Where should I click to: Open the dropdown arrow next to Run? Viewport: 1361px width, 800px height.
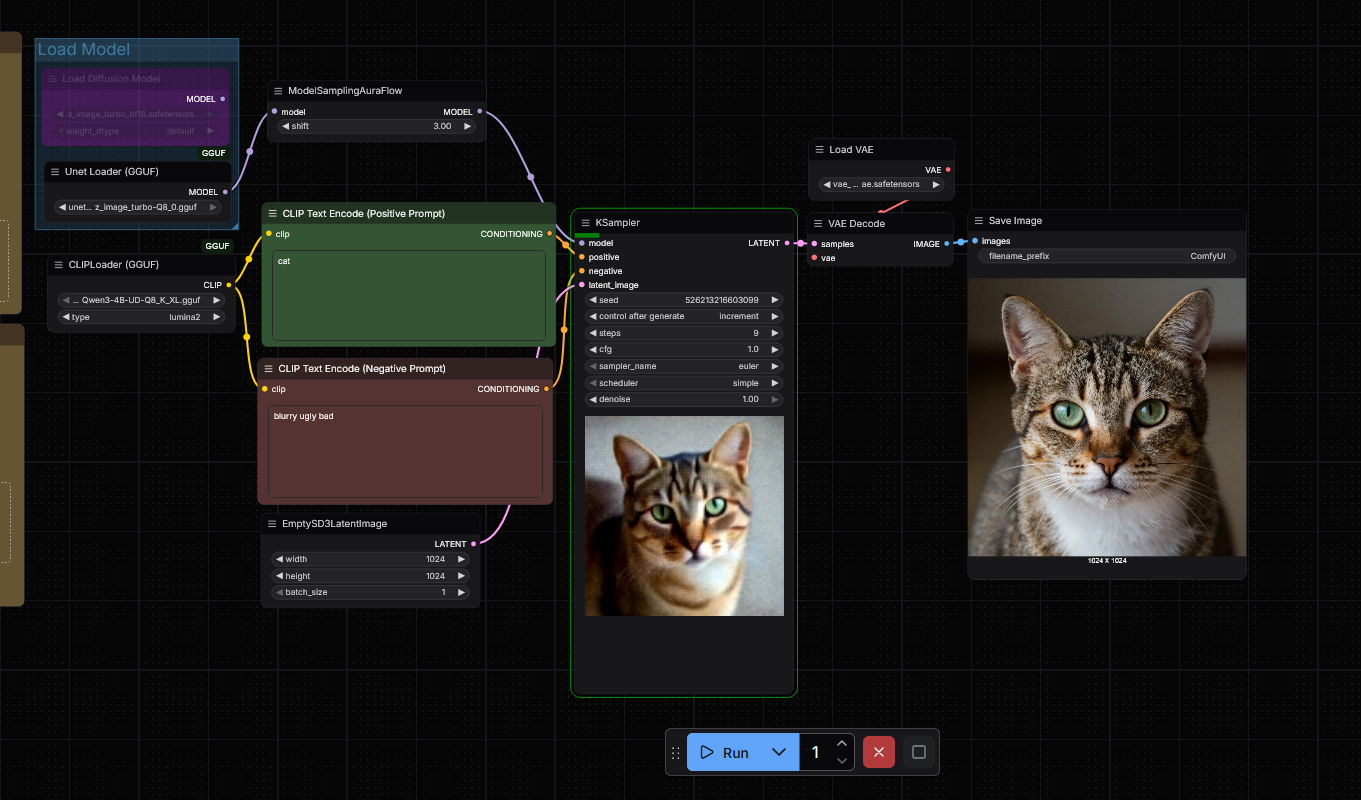point(779,752)
